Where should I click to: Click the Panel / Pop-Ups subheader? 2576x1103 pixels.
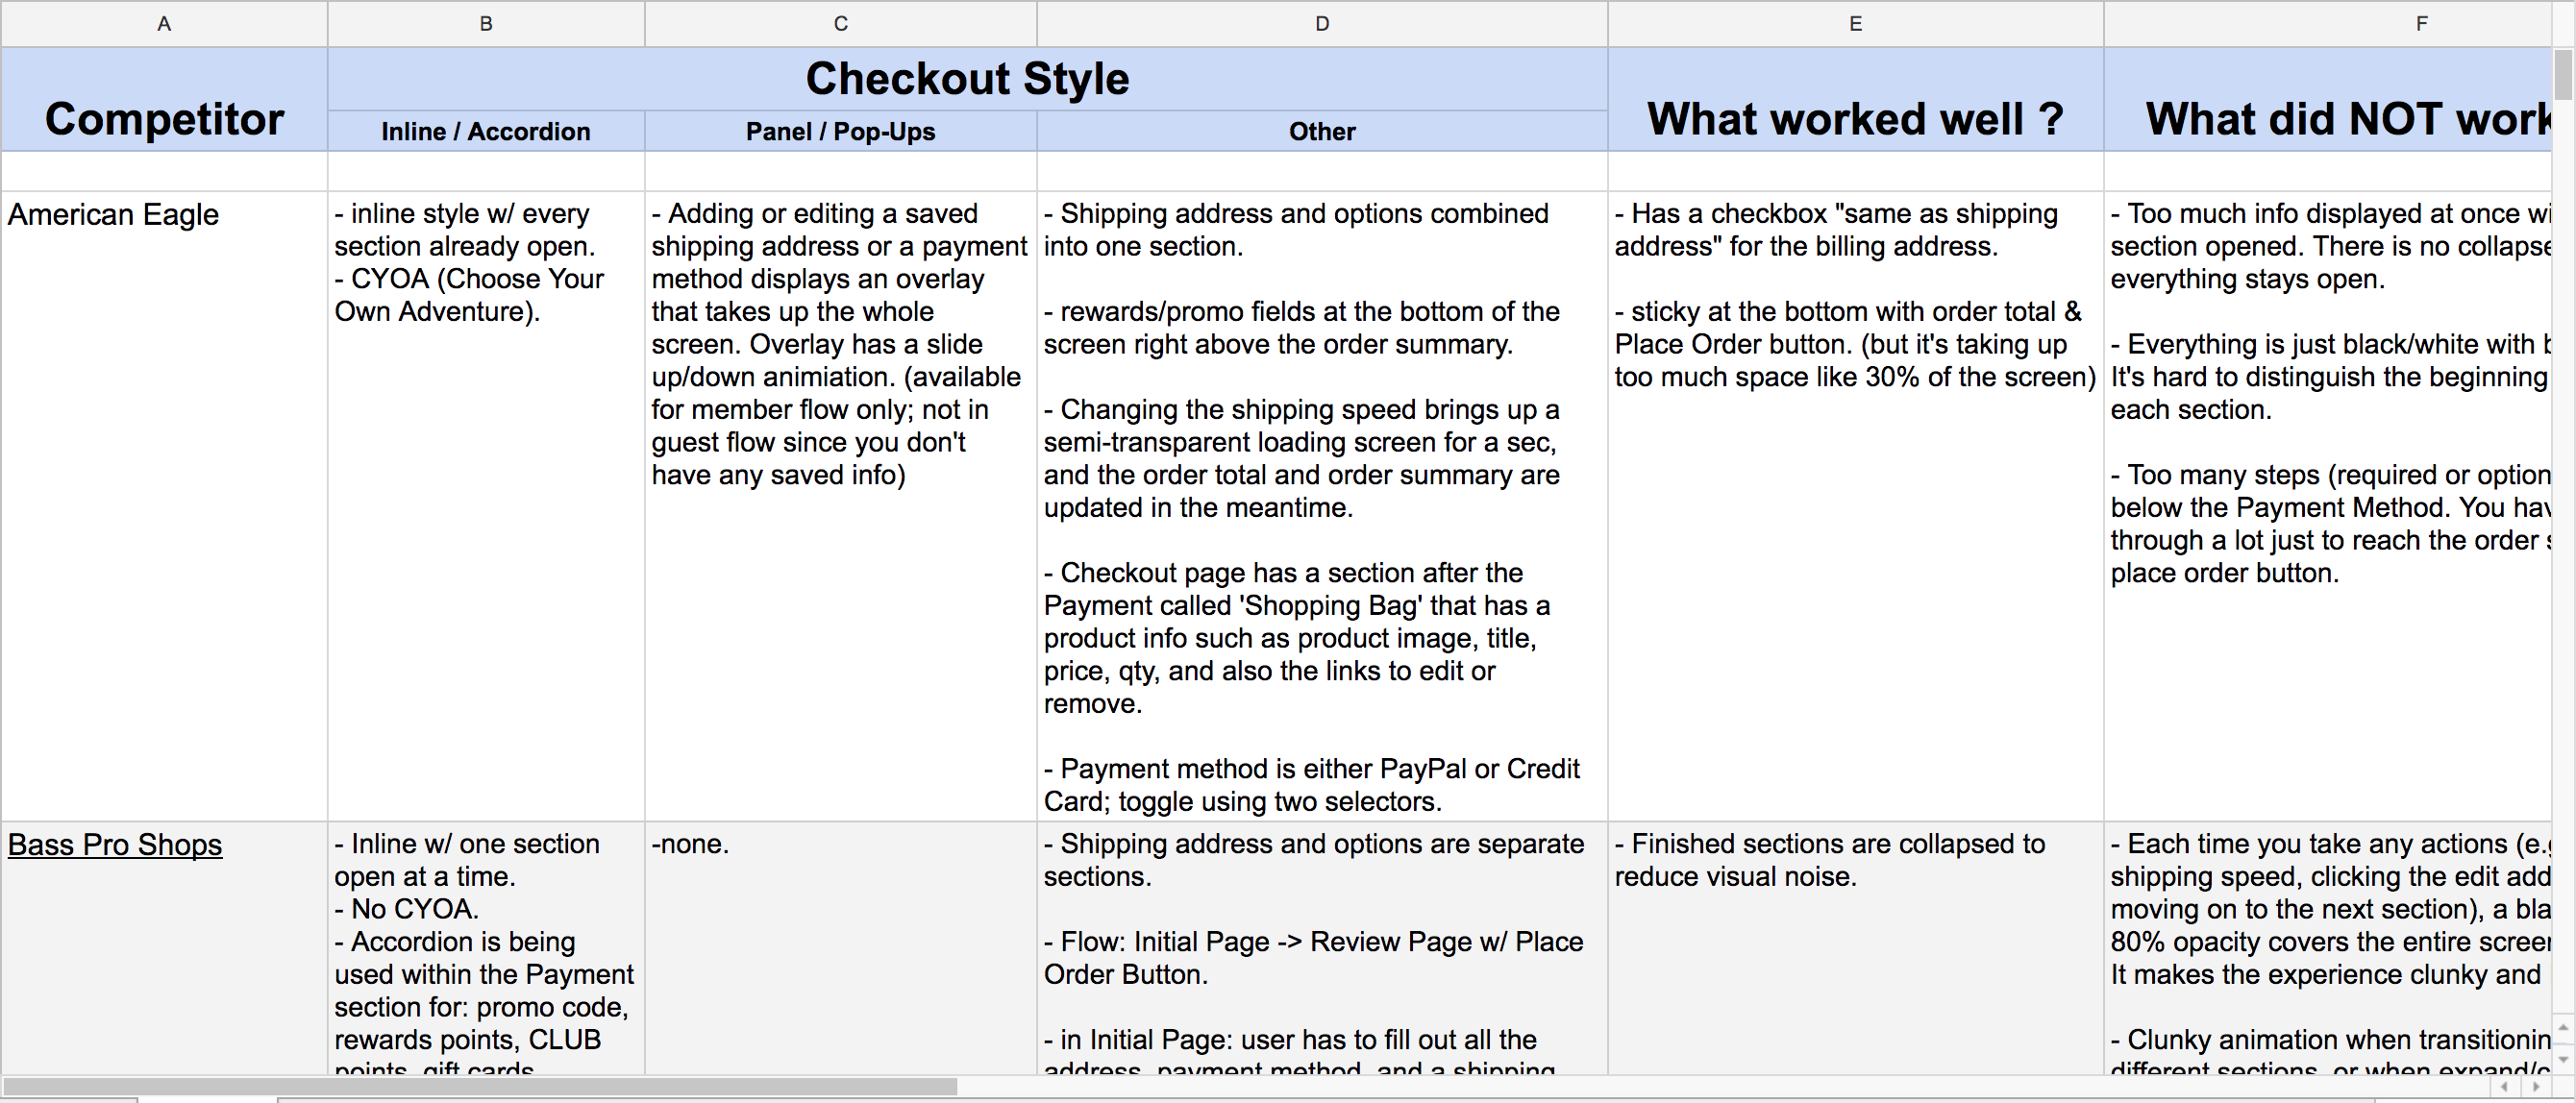841,131
